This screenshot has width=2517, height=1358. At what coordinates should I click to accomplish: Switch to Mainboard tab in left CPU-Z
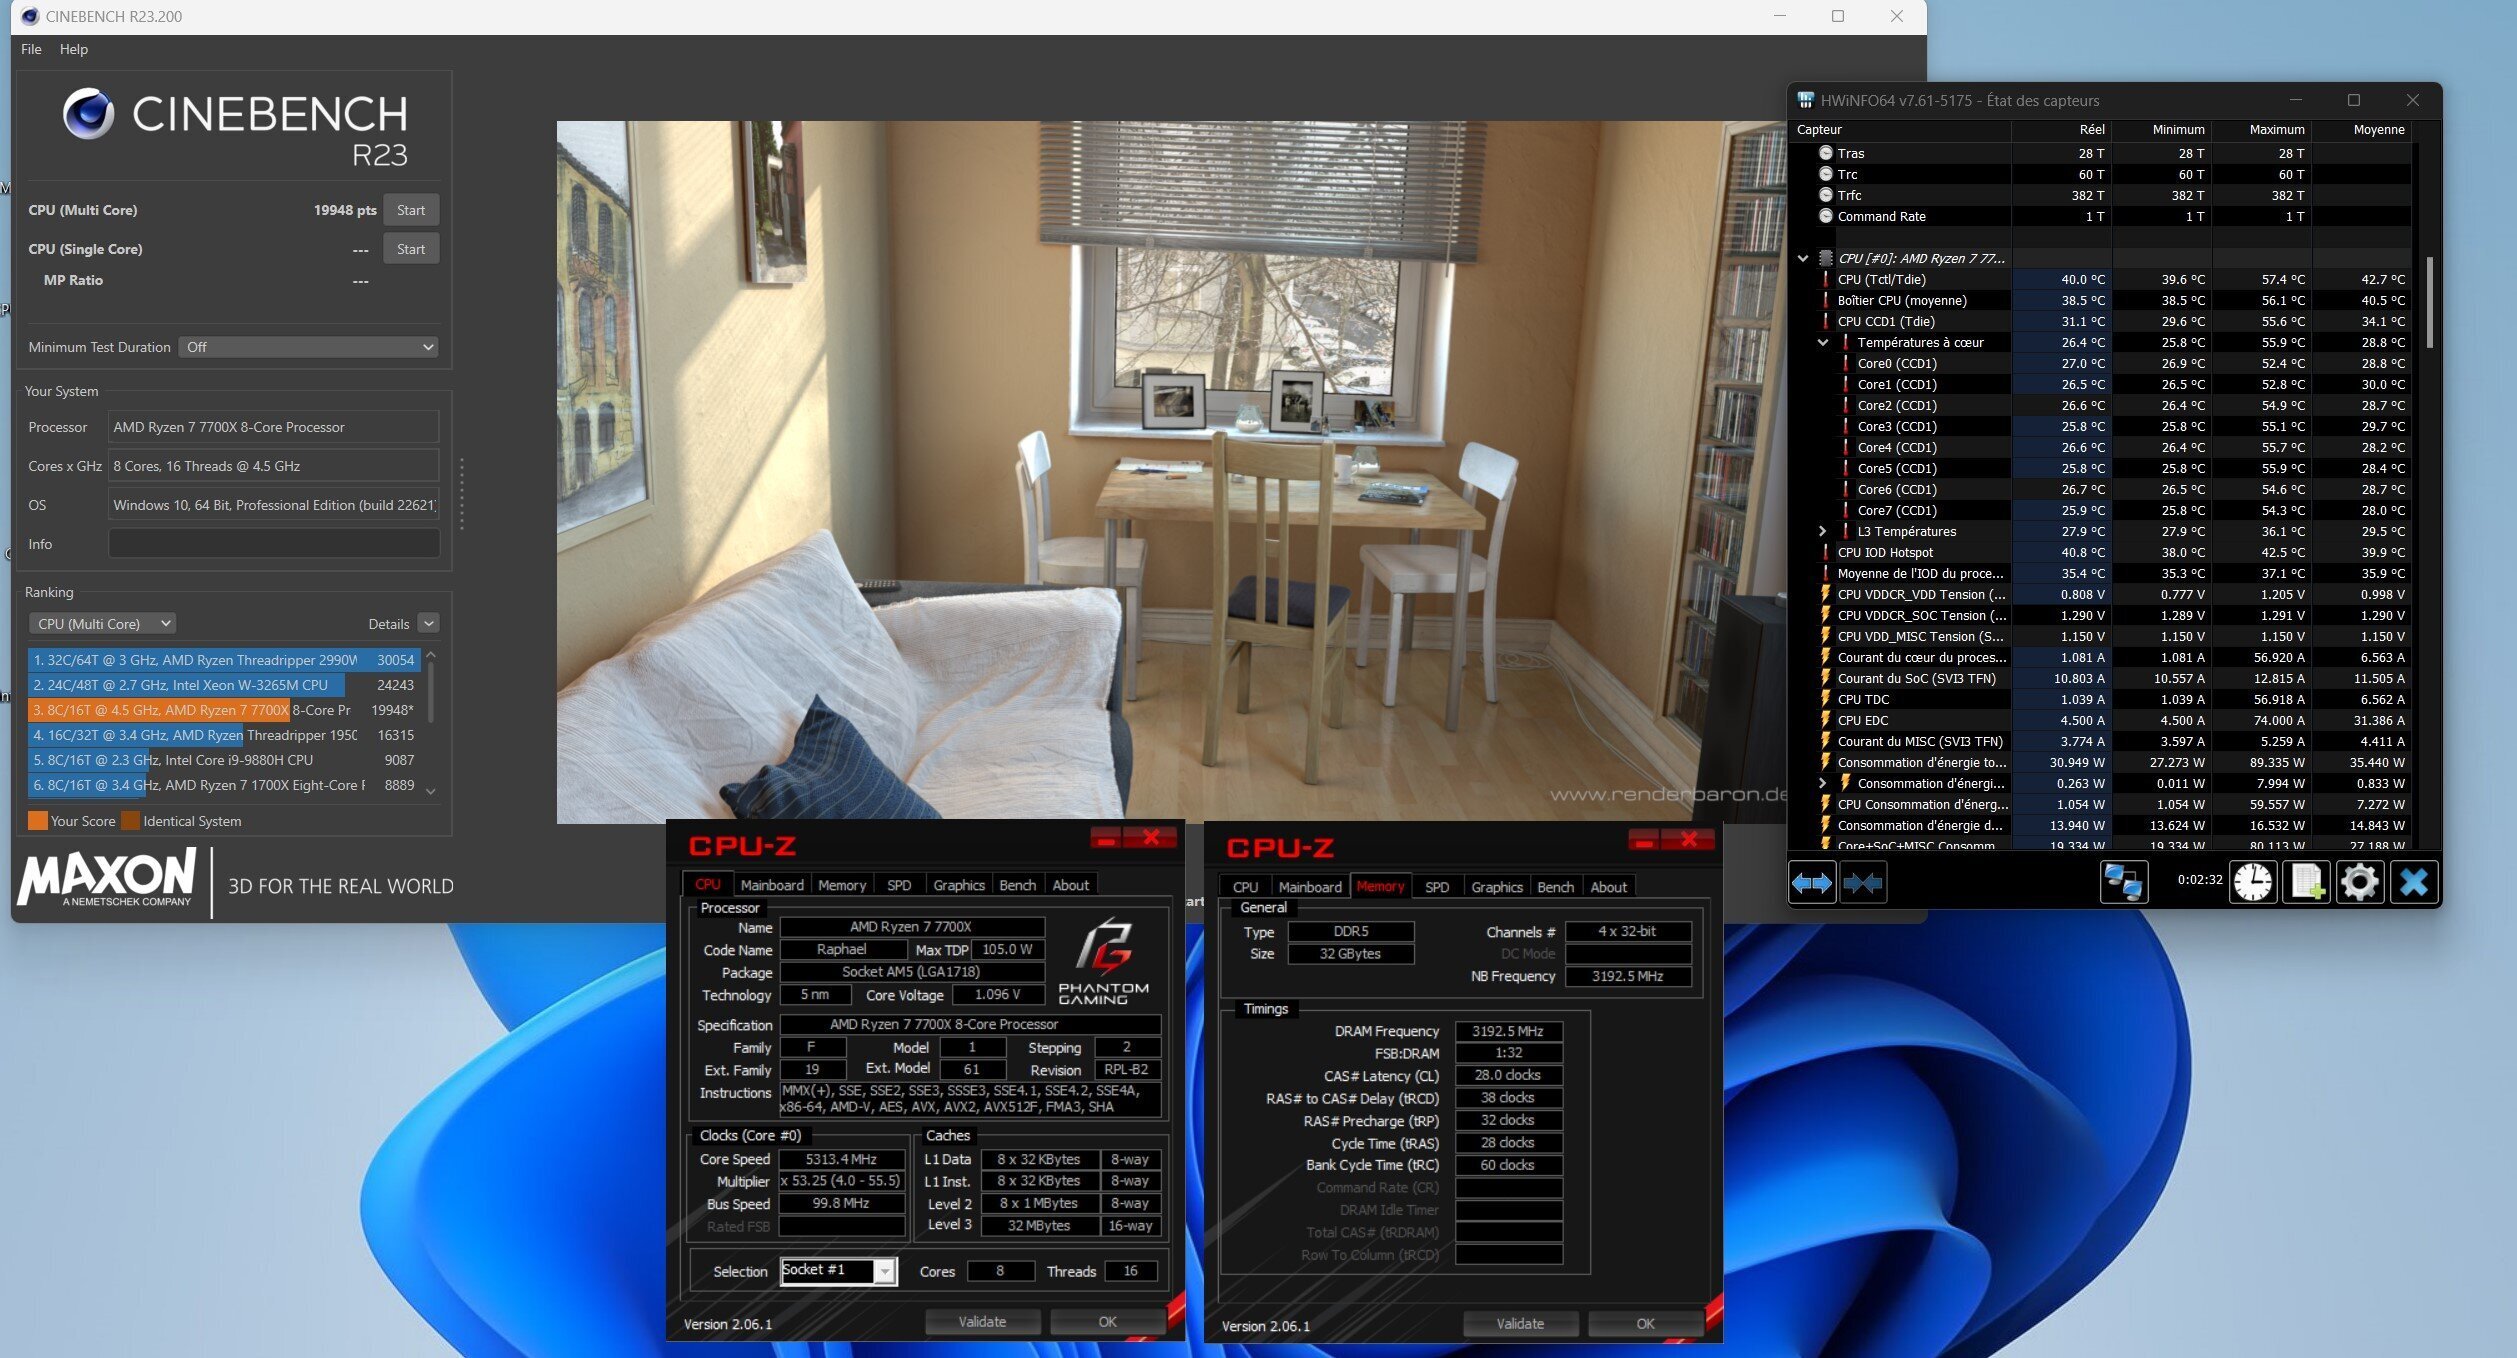click(x=771, y=885)
